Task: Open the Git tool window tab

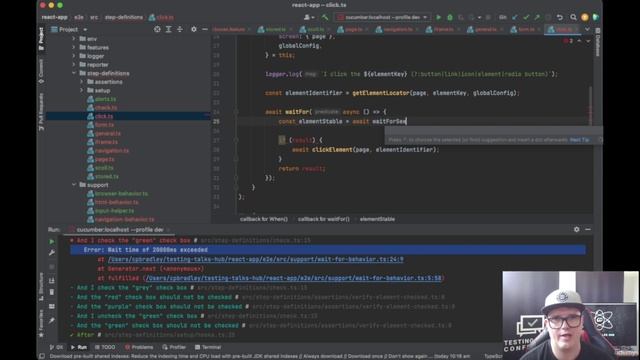Action: [x=56, y=347]
